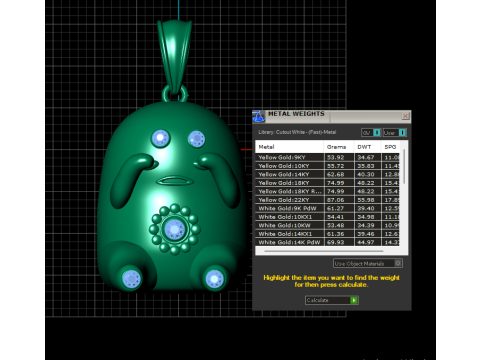Click the 62.68 grams cell
Screen dimensions: 480x360
(x=339, y=174)
